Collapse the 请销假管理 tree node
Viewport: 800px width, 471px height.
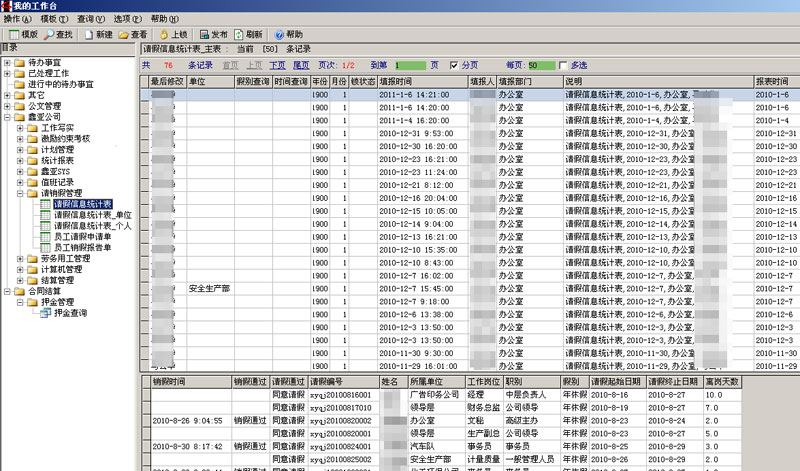pyautogui.click(x=20, y=193)
